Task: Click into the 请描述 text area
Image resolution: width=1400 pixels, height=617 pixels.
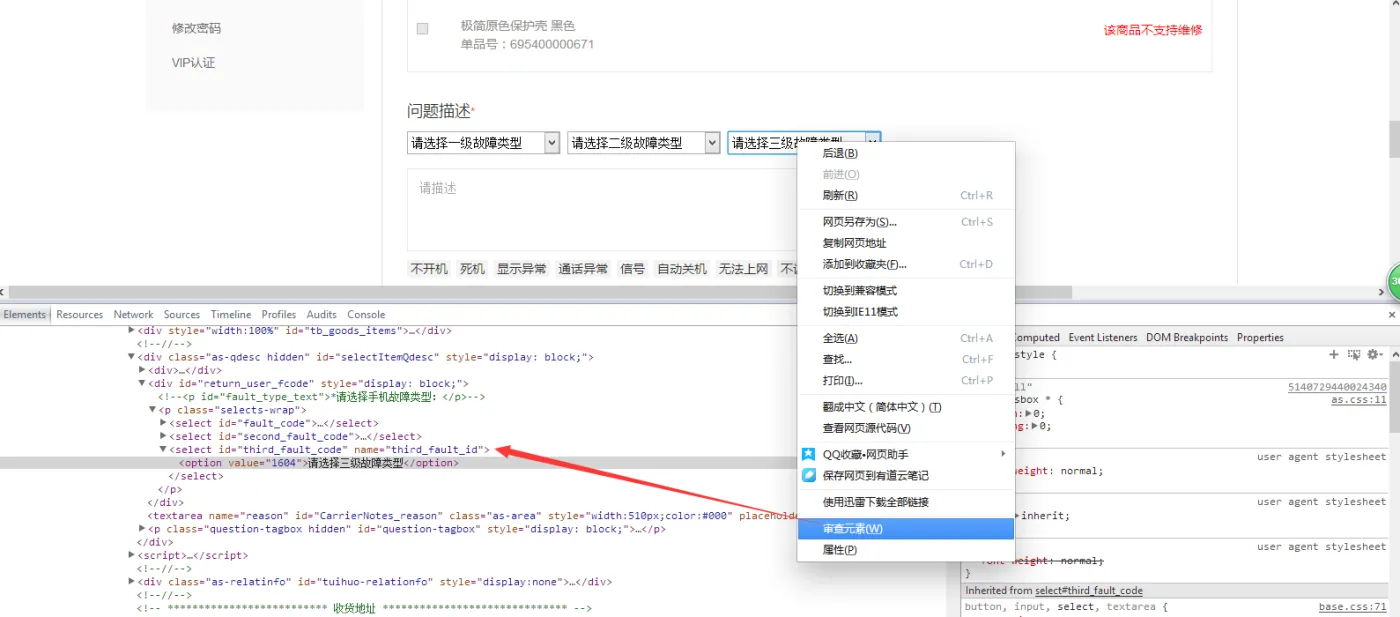Action: point(603,210)
